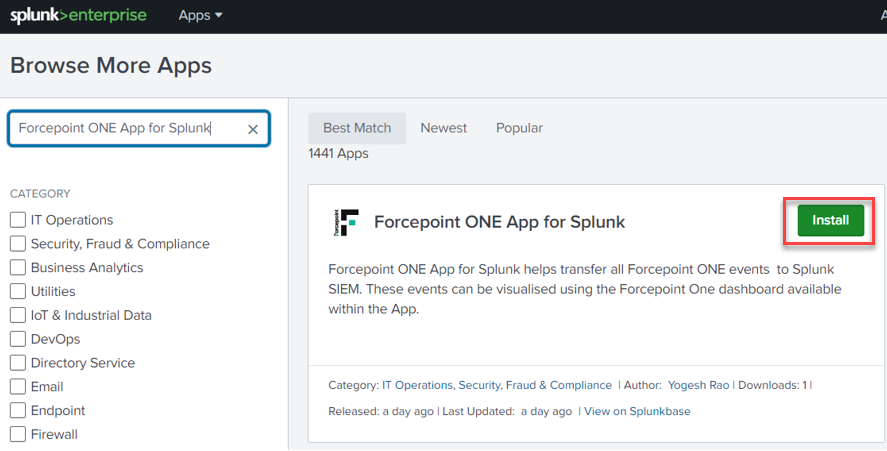Install the Forcepoint ONE App

830,221
